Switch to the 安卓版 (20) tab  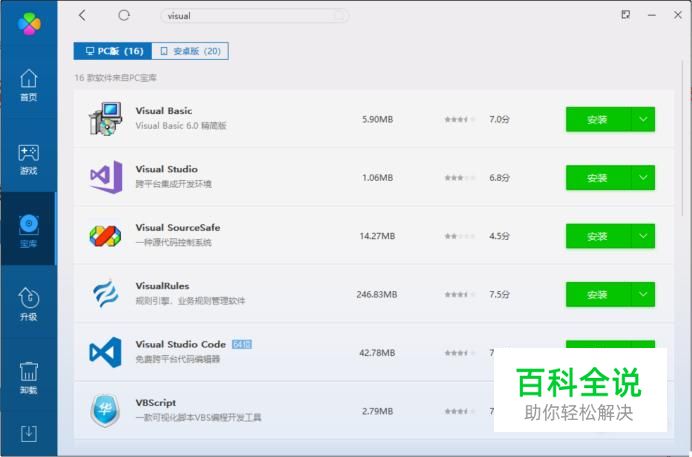pyautogui.click(x=190, y=51)
